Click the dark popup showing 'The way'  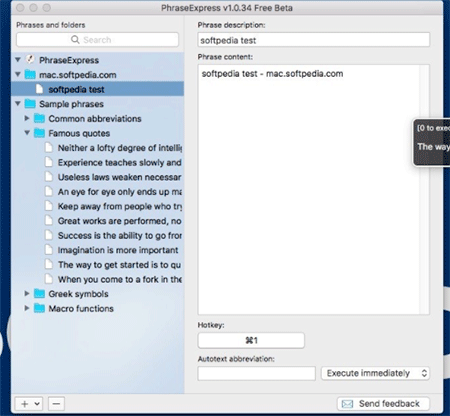[x=432, y=142]
